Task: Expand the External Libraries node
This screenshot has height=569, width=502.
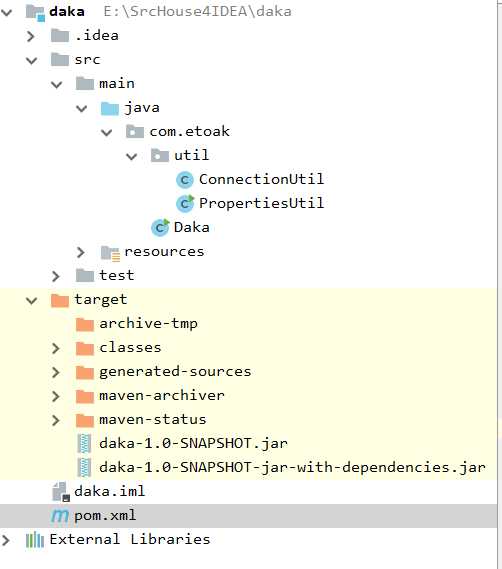Action: click(x=6, y=540)
